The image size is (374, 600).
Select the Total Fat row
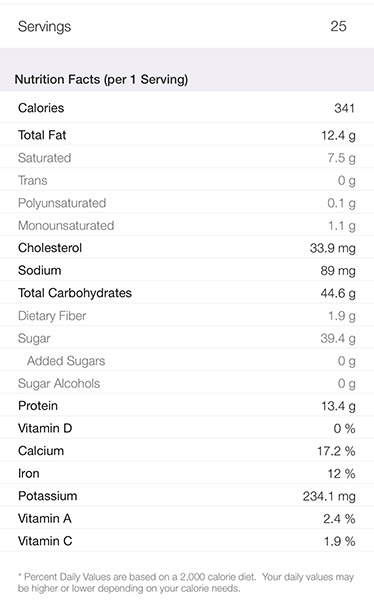(187, 134)
